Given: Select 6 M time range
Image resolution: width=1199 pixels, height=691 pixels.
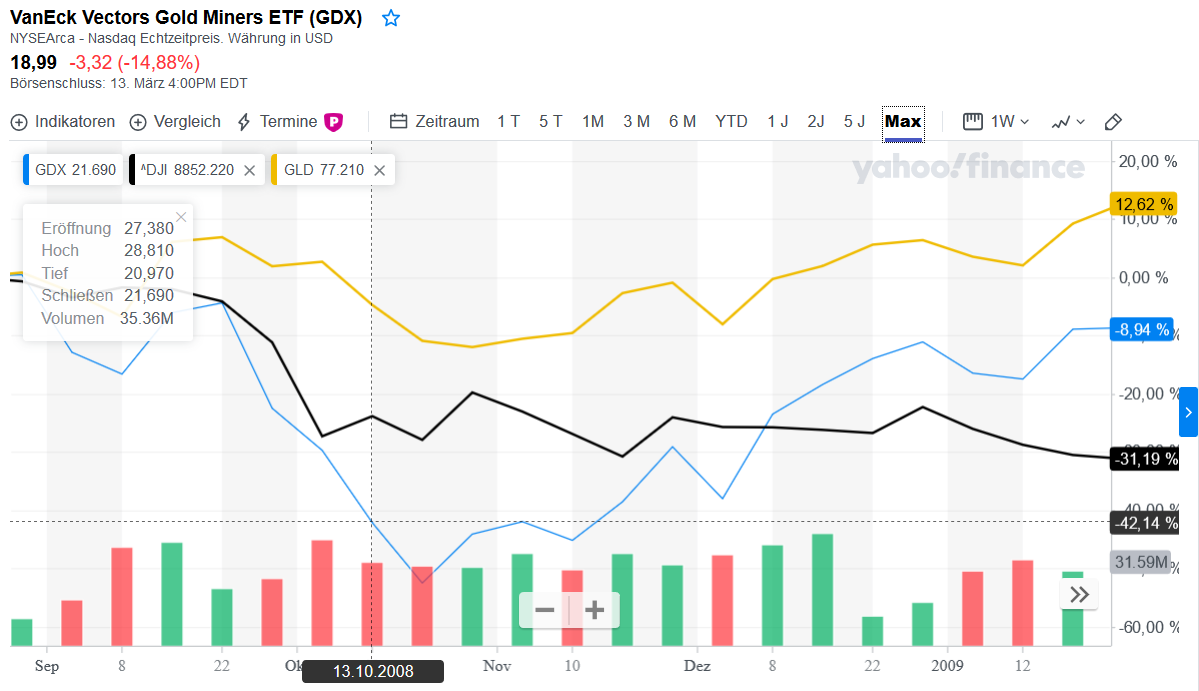Looking at the screenshot, I should pos(682,122).
